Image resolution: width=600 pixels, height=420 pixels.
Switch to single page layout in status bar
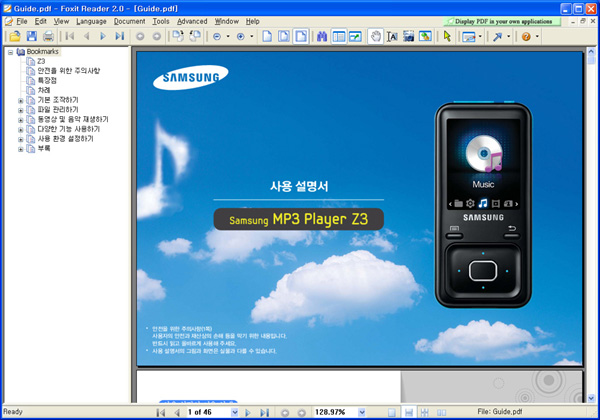tap(392, 412)
